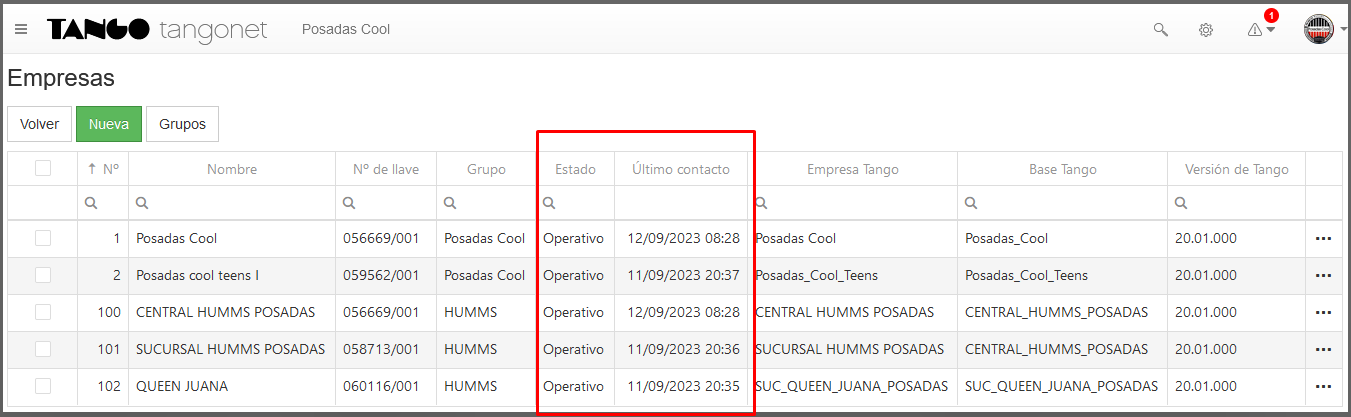Click HUMMS group in QUEEN JUANA row

pos(471,386)
